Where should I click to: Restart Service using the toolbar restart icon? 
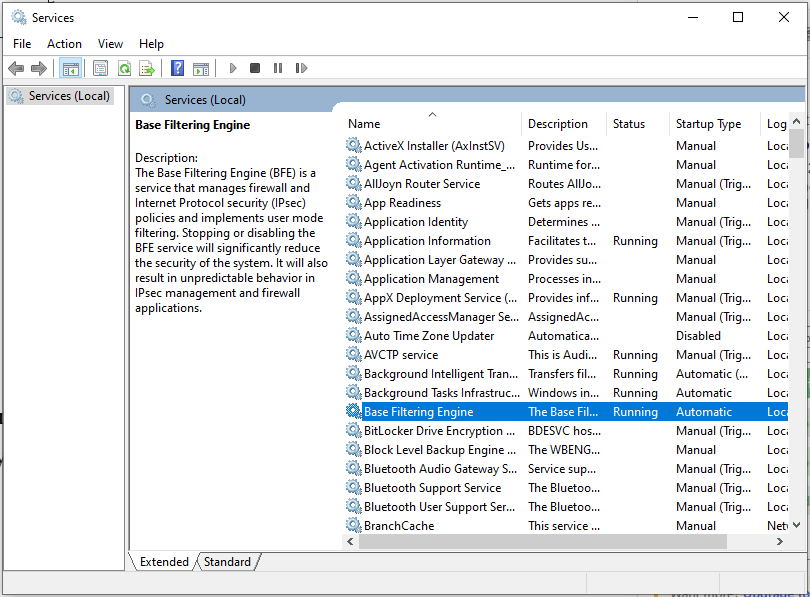pyautogui.click(x=301, y=68)
